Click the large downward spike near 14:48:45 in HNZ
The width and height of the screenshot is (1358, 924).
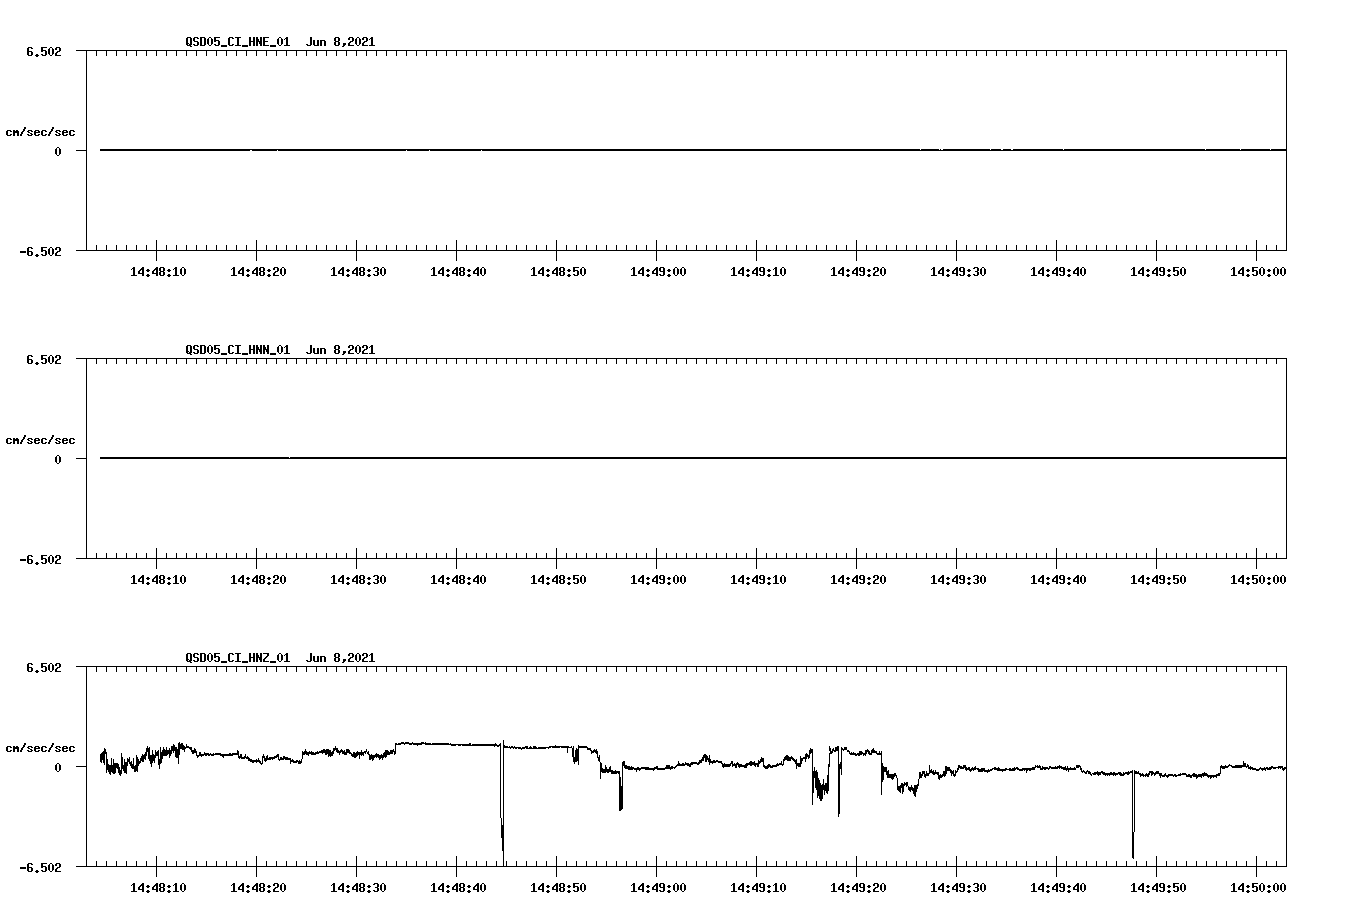click(x=502, y=805)
